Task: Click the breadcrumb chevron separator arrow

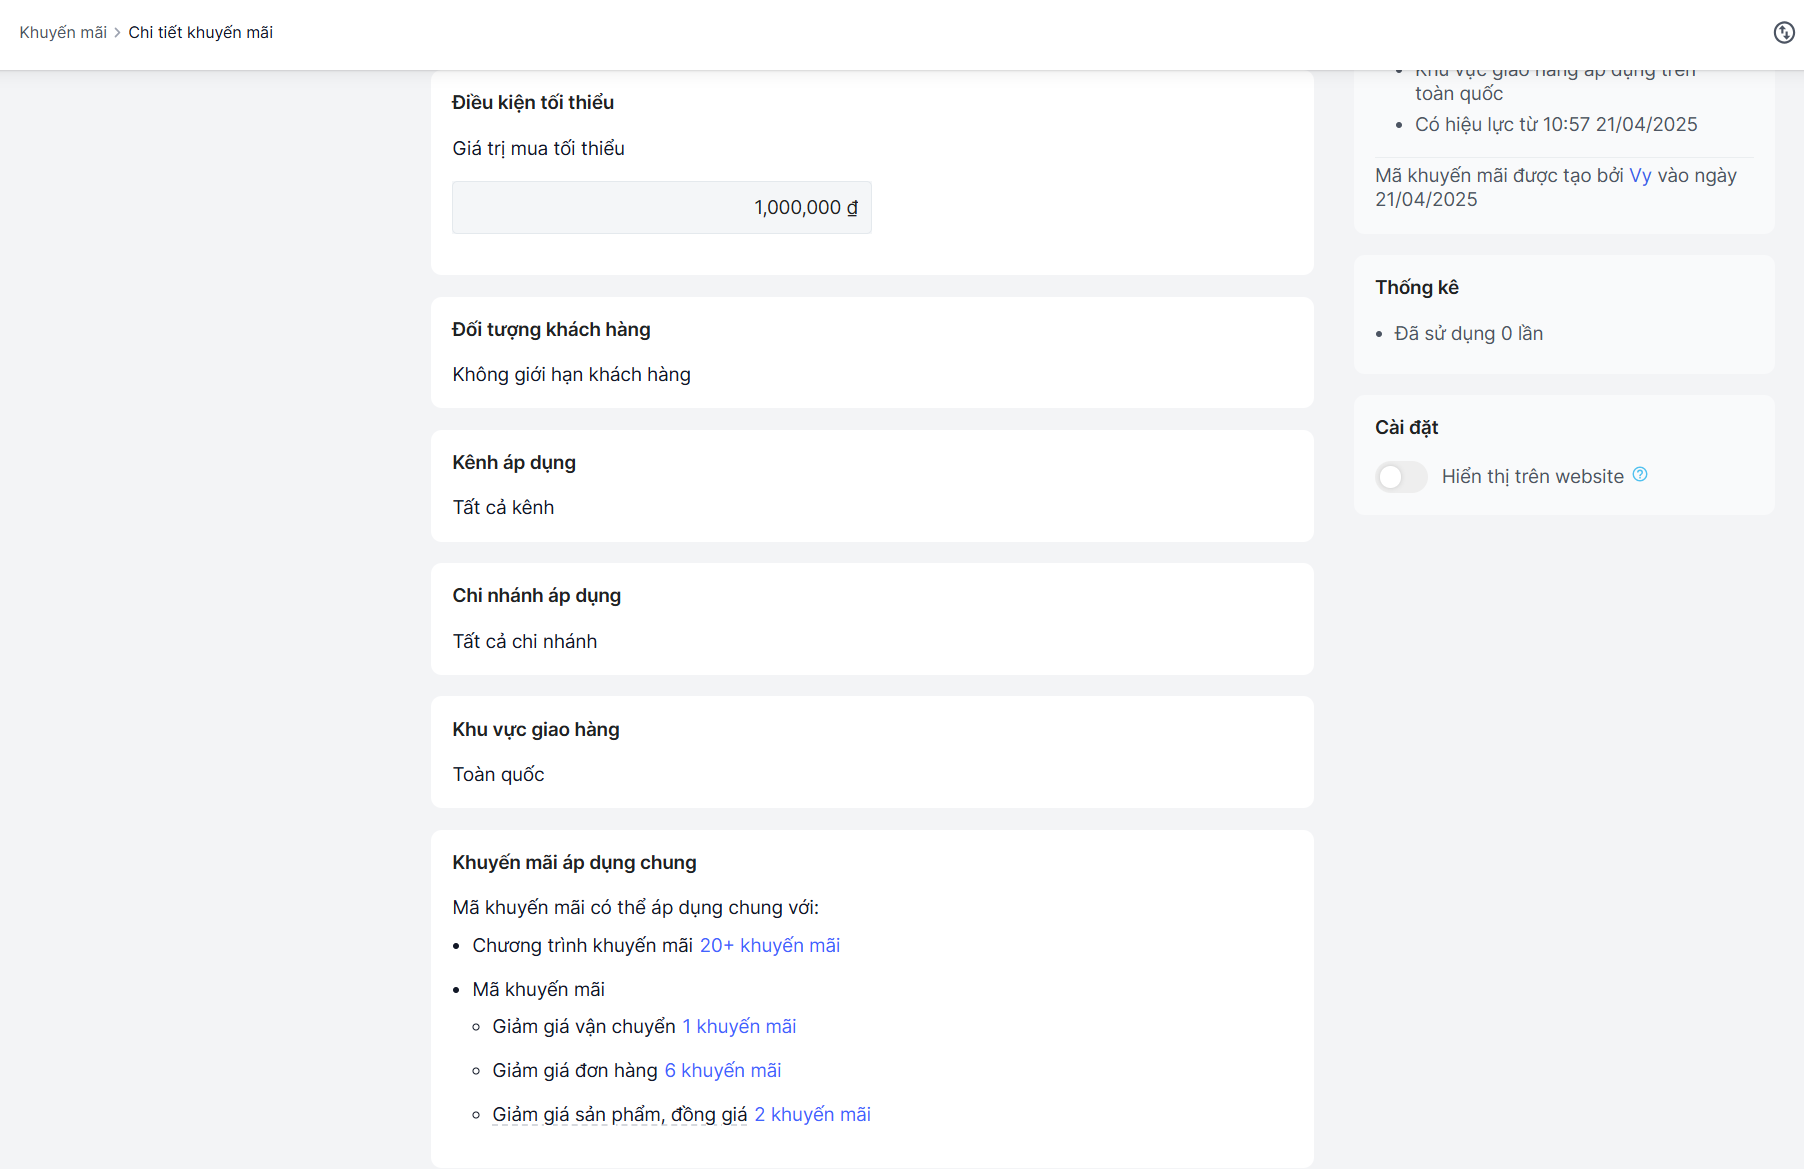Action: point(117,33)
